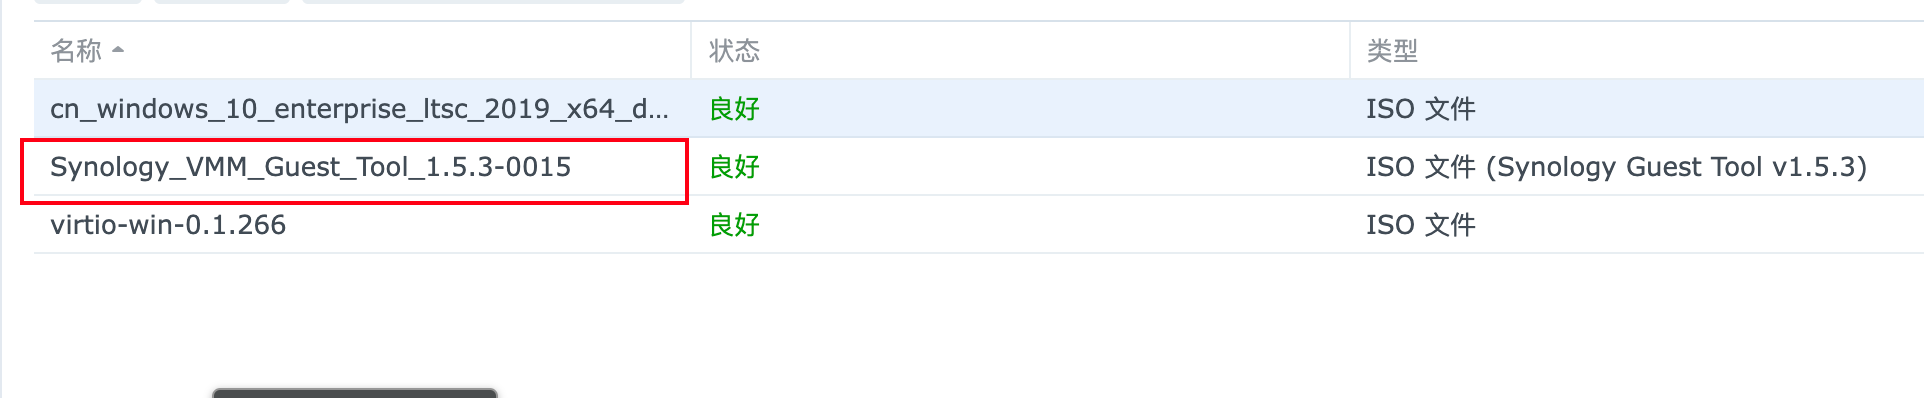Click the sort arrow beside 名称
This screenshot has width=1924, height=398.
click(x=118, y=49)
